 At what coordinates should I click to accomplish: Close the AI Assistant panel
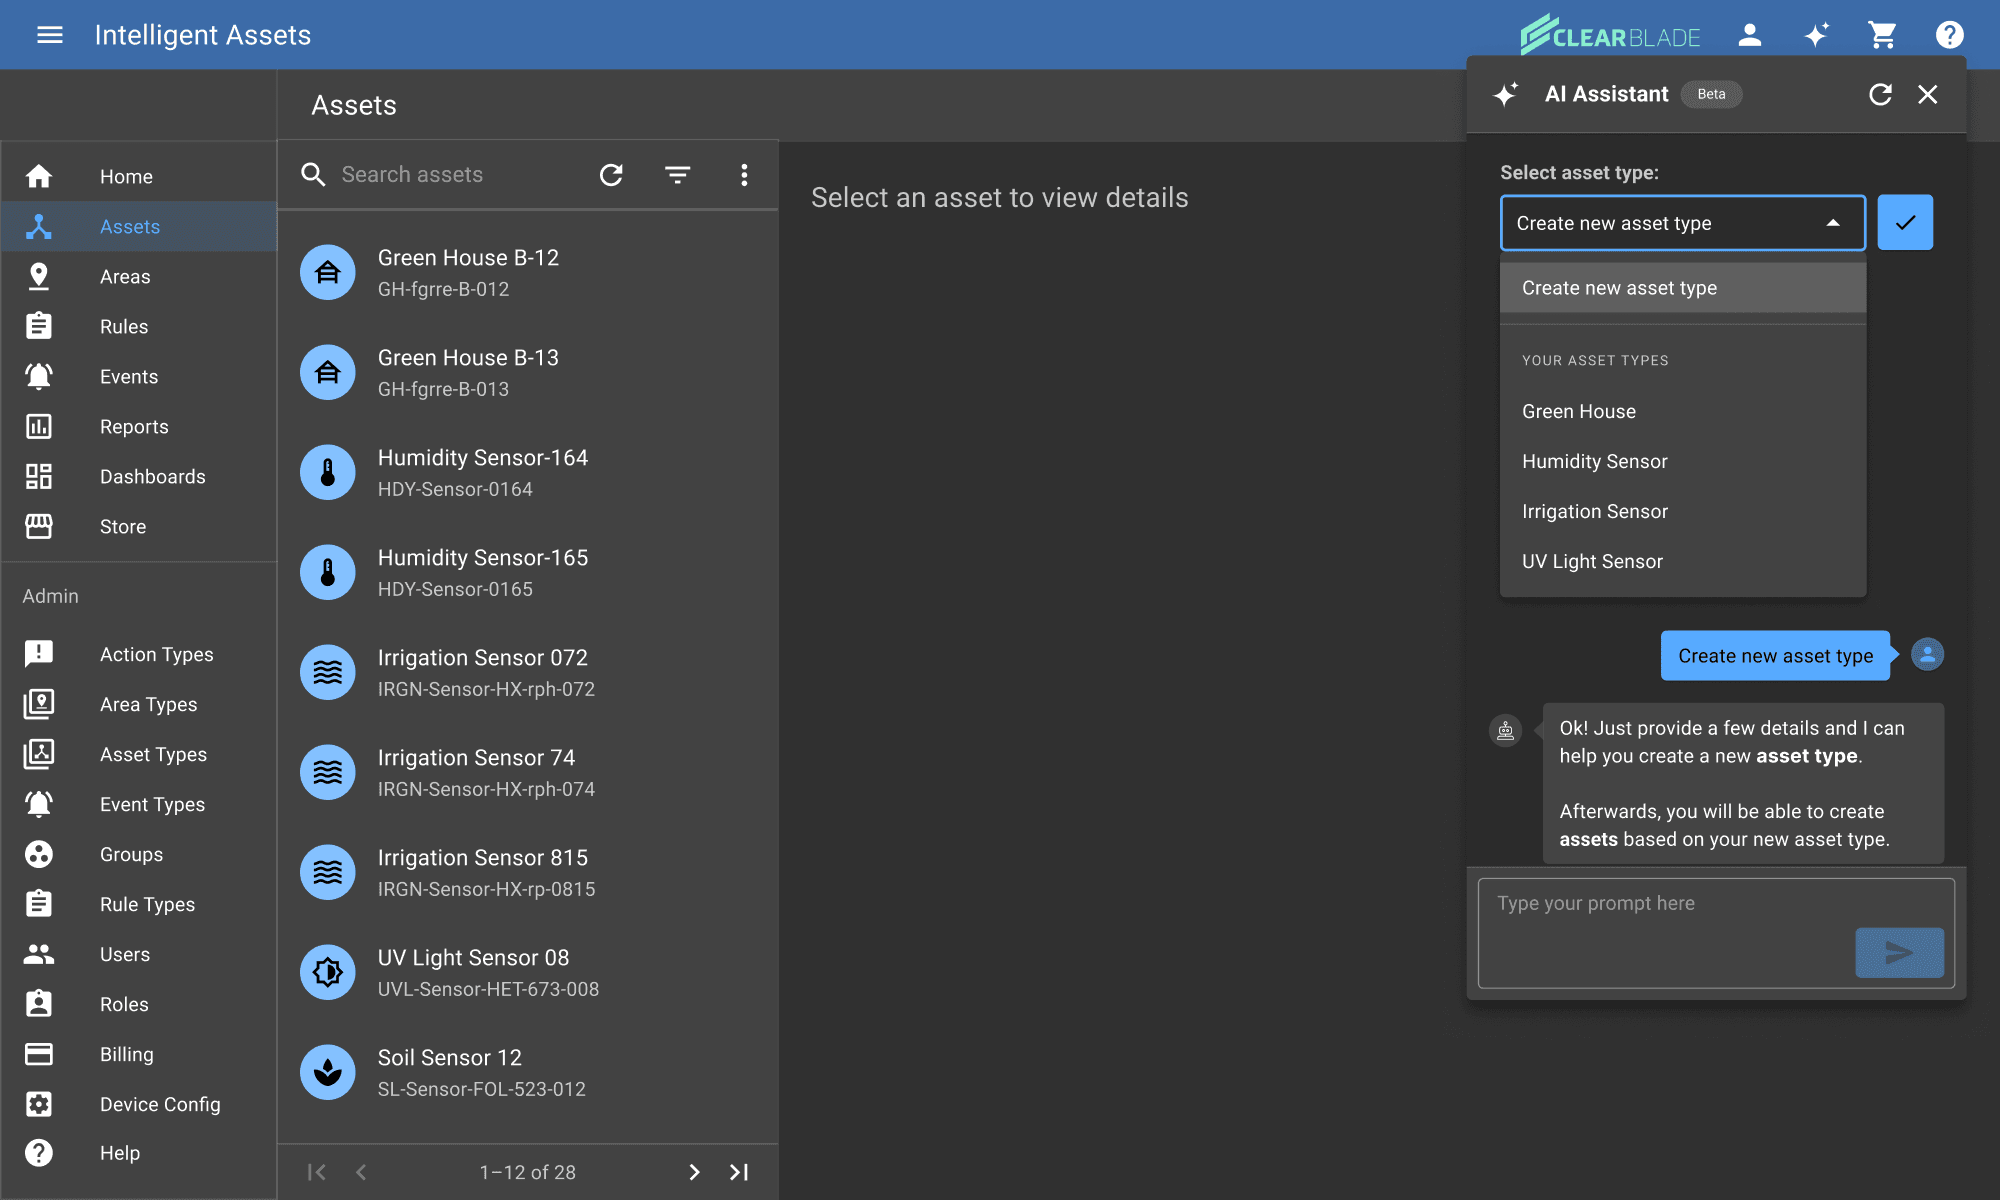(1927, 94)
